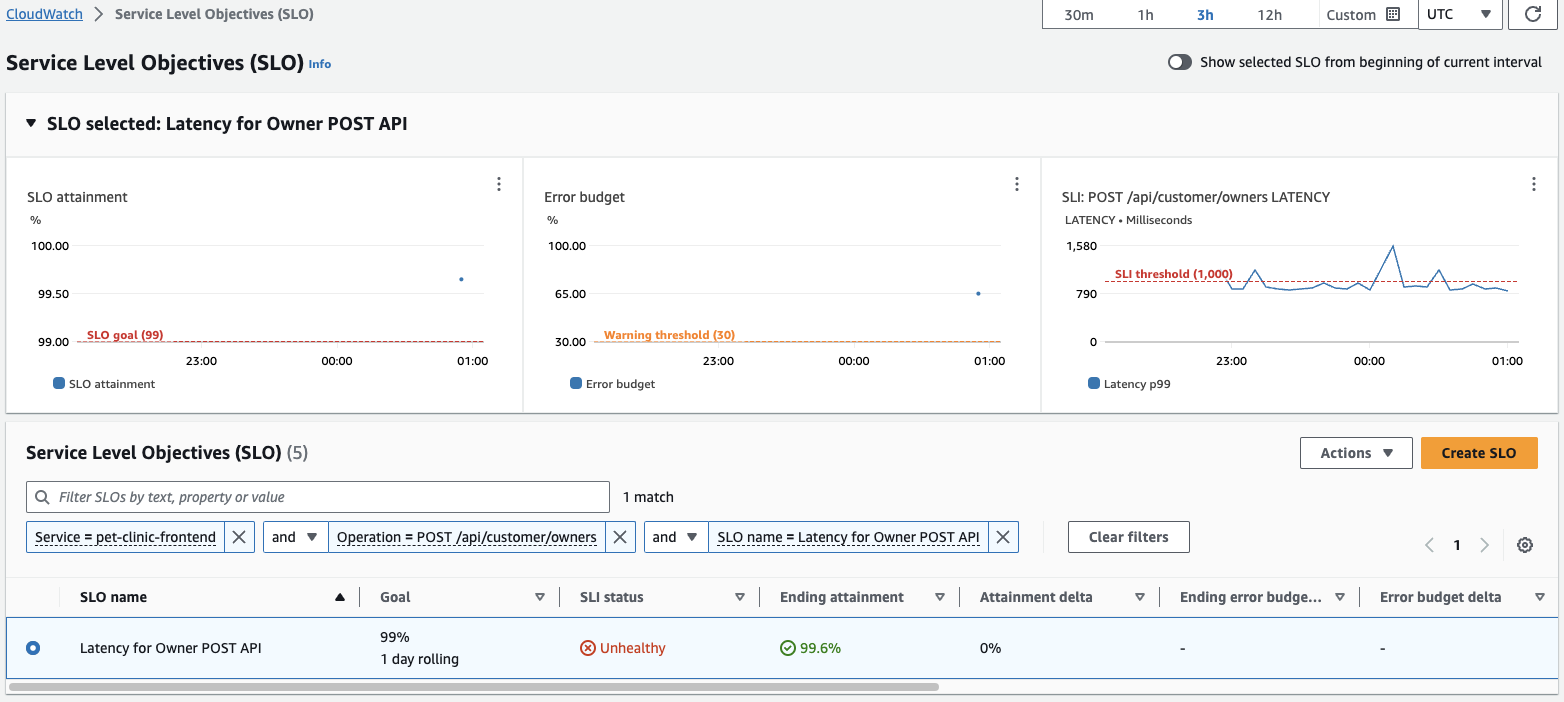This screenshot has width=1564, height=702.
Task: Open the UTC timezone dropdown
Action: (1459, 14)
